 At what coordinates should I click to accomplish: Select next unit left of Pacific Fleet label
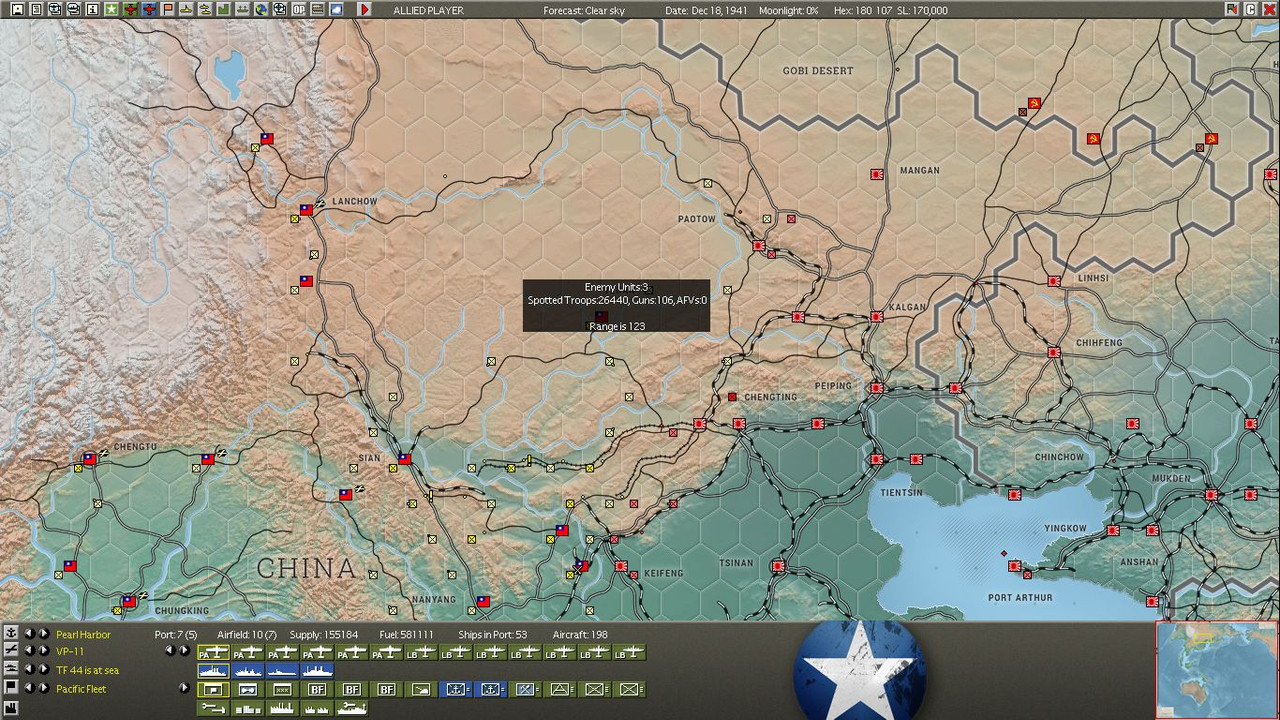(44, 688)
